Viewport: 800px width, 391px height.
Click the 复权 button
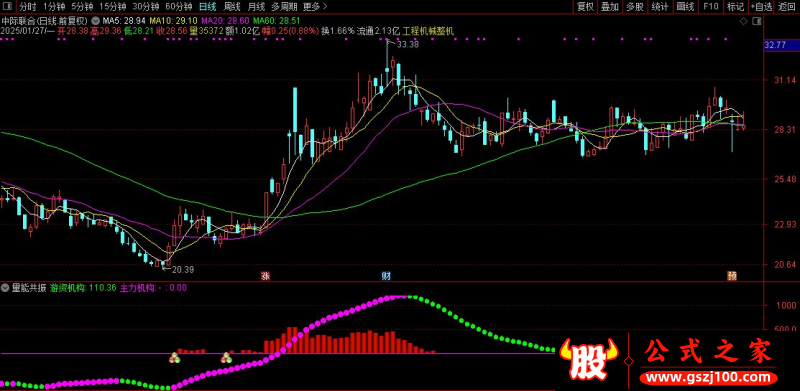tap(585, 7)
